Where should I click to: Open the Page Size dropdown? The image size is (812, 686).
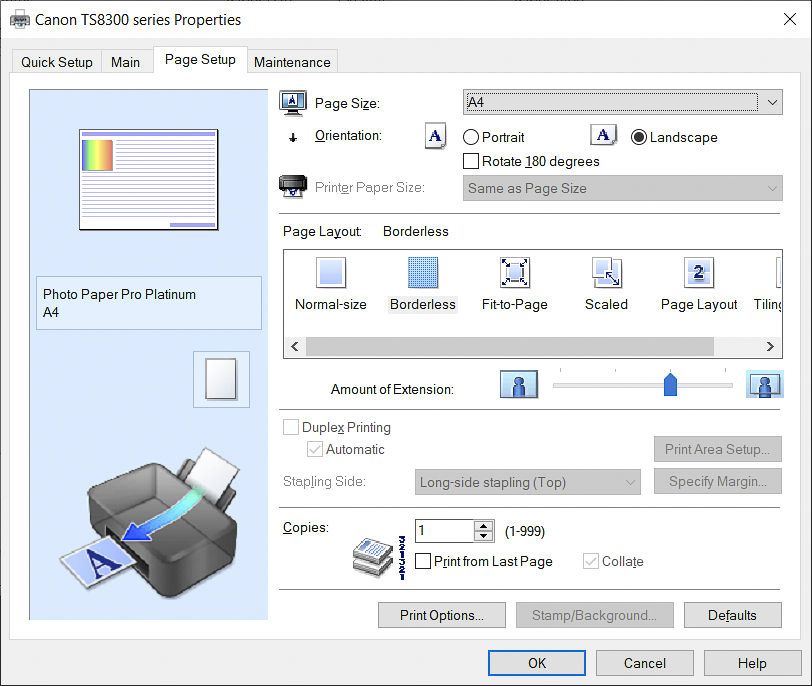coord(622,102)
